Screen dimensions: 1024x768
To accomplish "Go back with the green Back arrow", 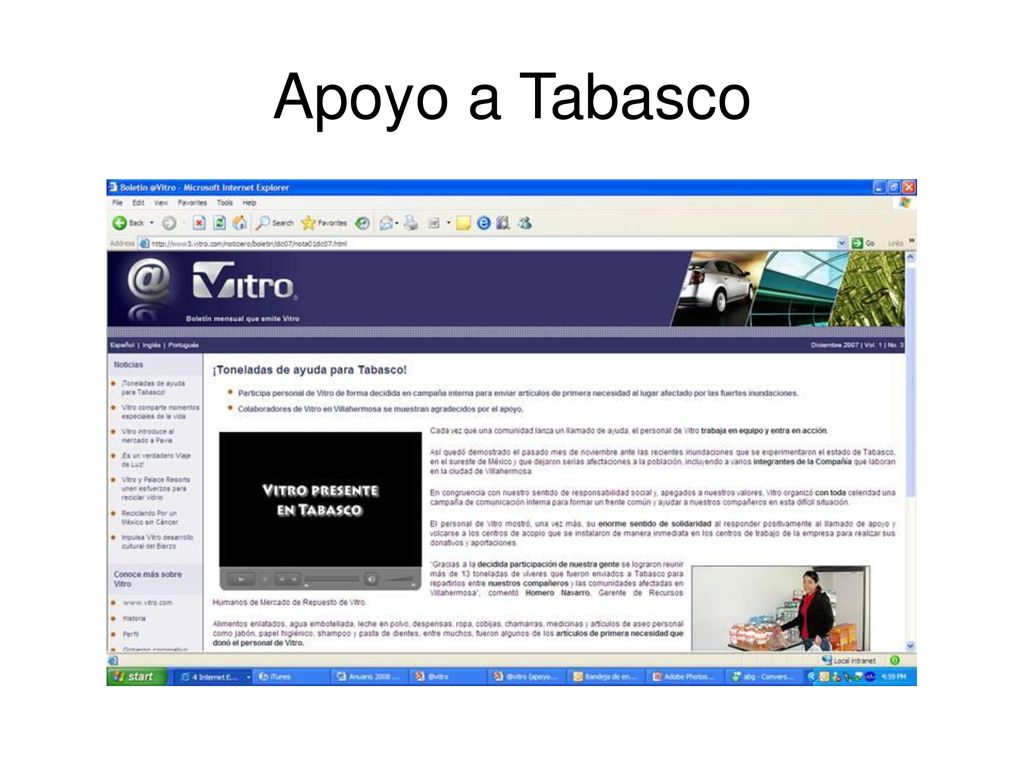I will click(120, 223).
